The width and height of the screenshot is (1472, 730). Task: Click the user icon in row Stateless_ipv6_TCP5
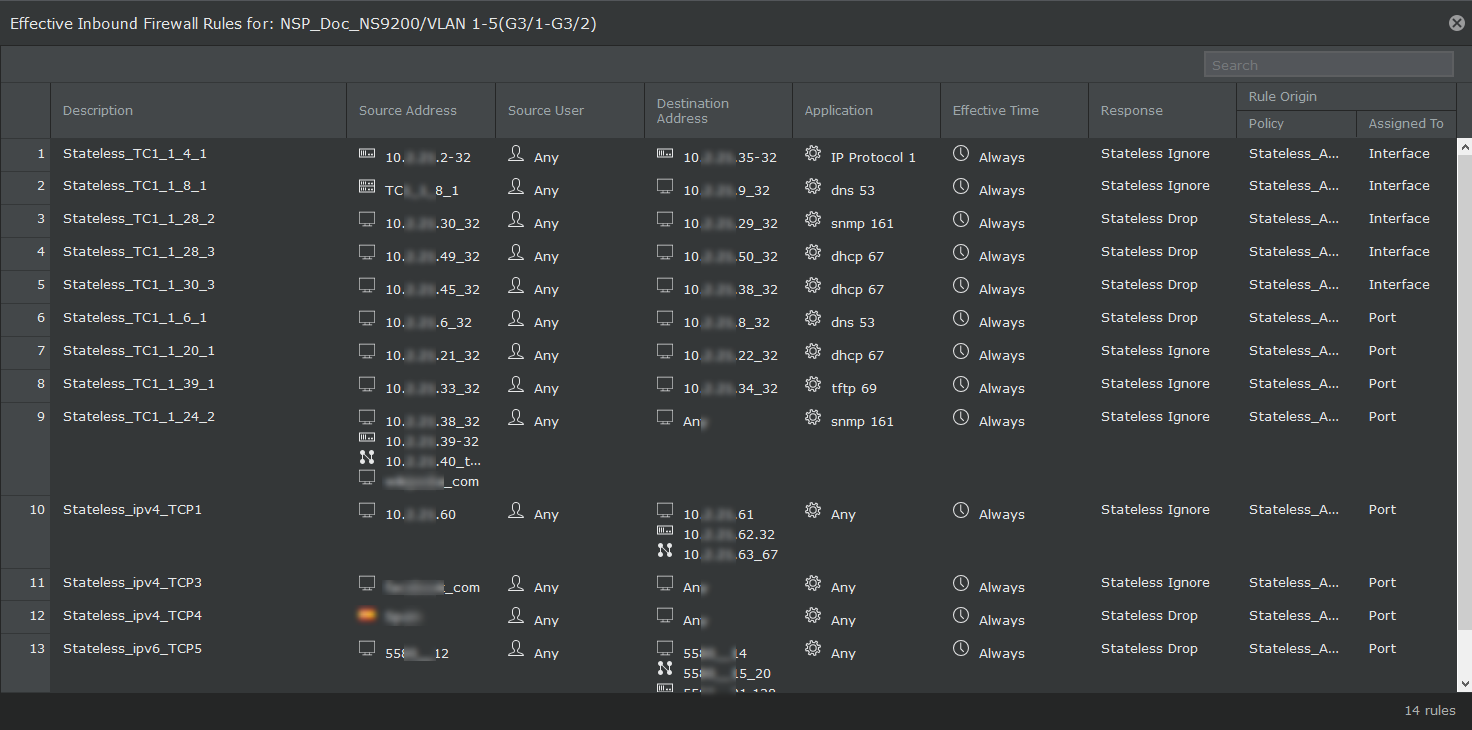point(516,650)
